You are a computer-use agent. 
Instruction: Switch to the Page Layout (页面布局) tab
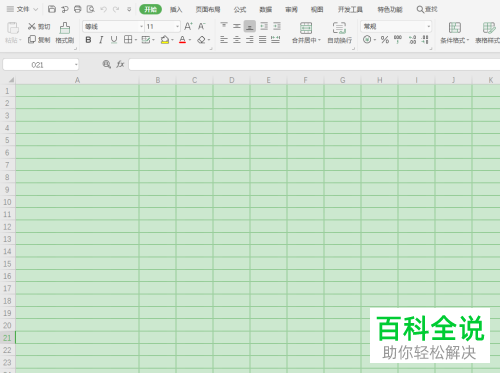pos(208,9)
